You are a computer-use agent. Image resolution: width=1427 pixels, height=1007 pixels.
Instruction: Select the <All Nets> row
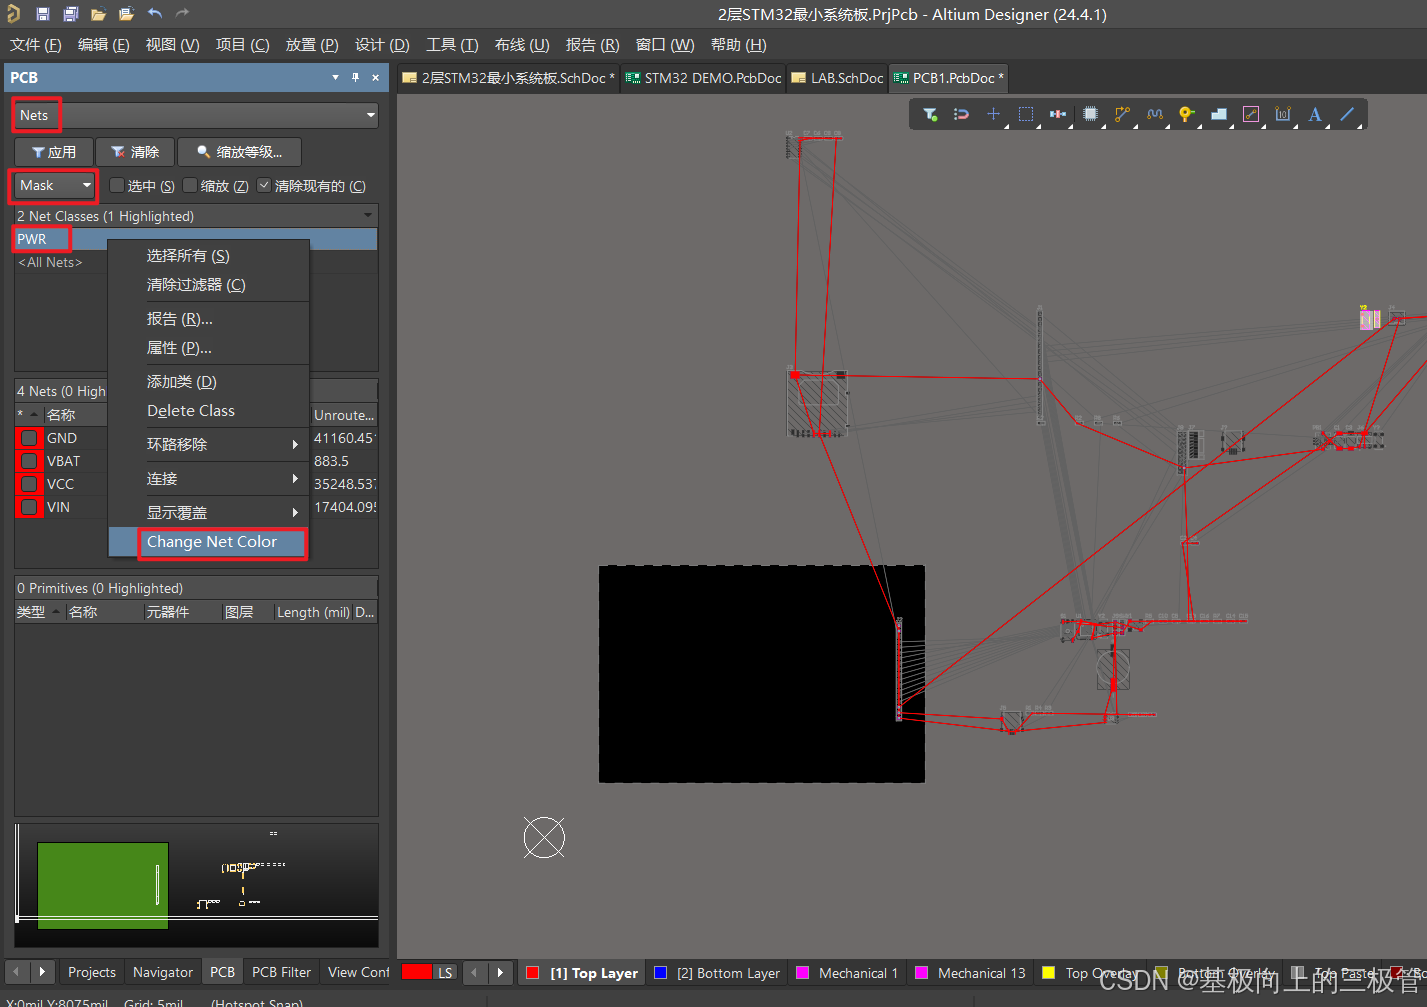click(196, 262)
